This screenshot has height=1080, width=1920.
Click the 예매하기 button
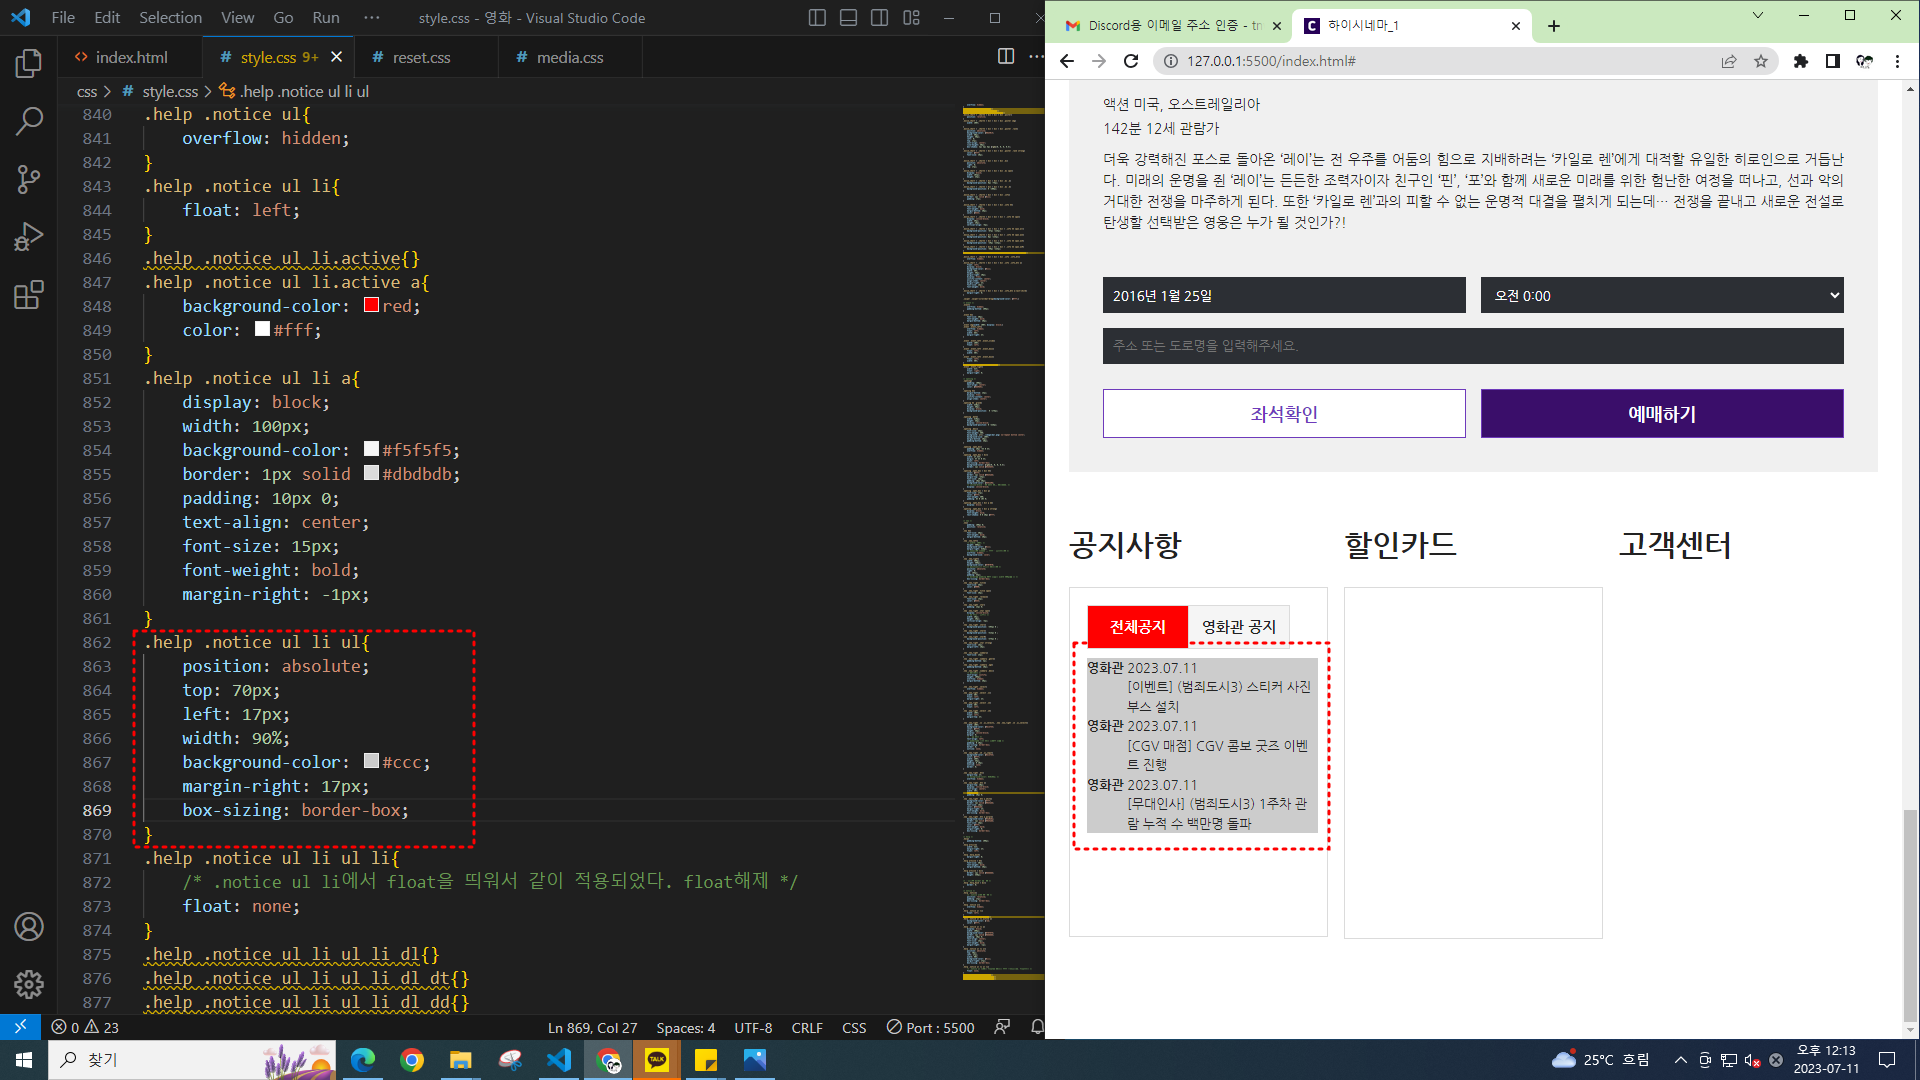pos(1662,414)
